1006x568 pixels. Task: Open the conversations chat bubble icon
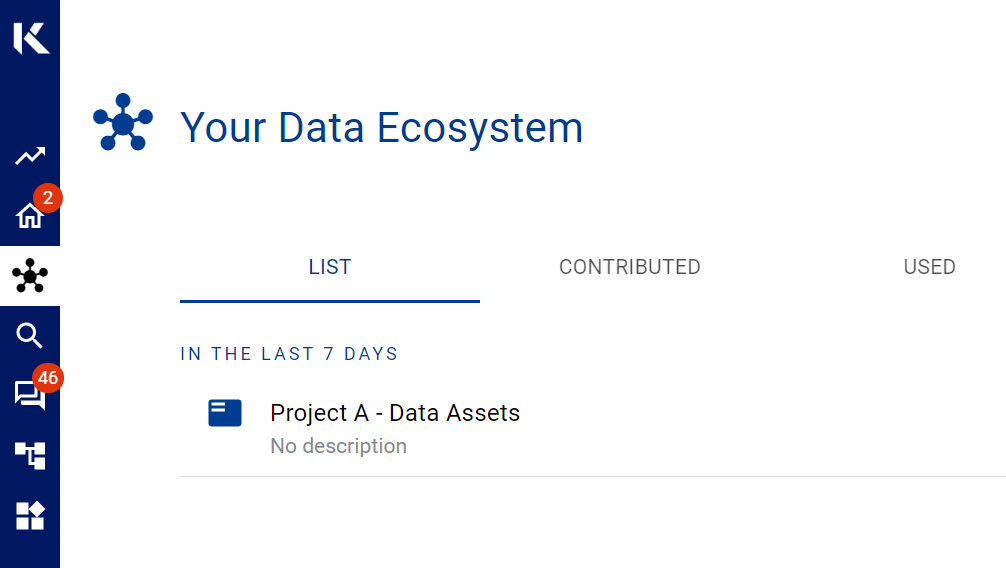pos(29,395)
